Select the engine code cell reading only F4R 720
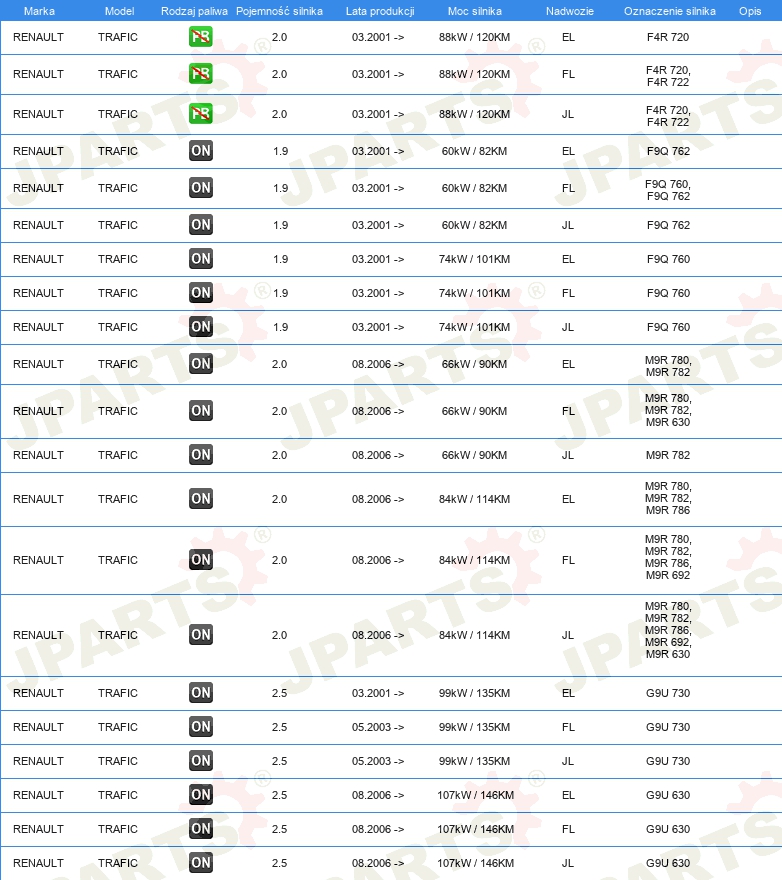This screenshot has width=782, height=880. tap(668, 37)
